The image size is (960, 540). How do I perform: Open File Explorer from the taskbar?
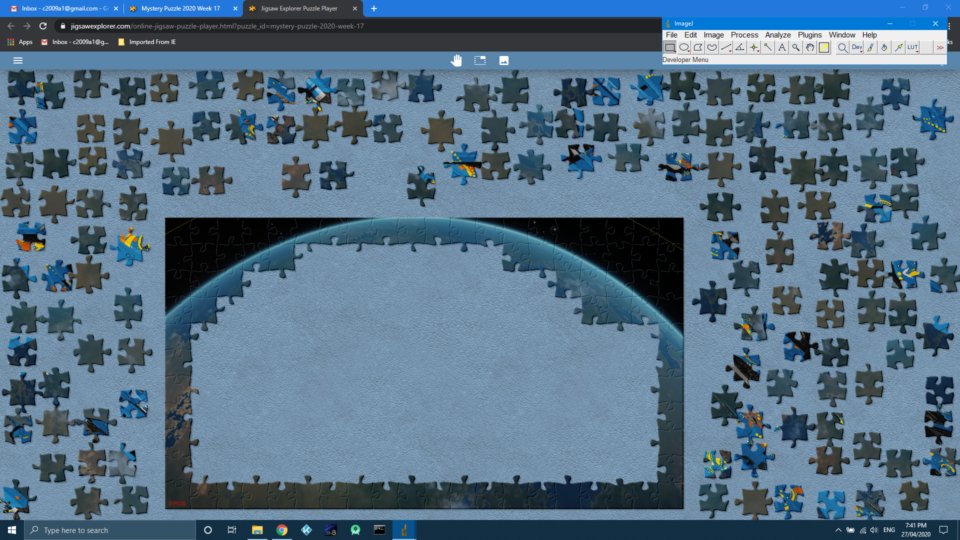pyautogui.click(x=257, y=530)
